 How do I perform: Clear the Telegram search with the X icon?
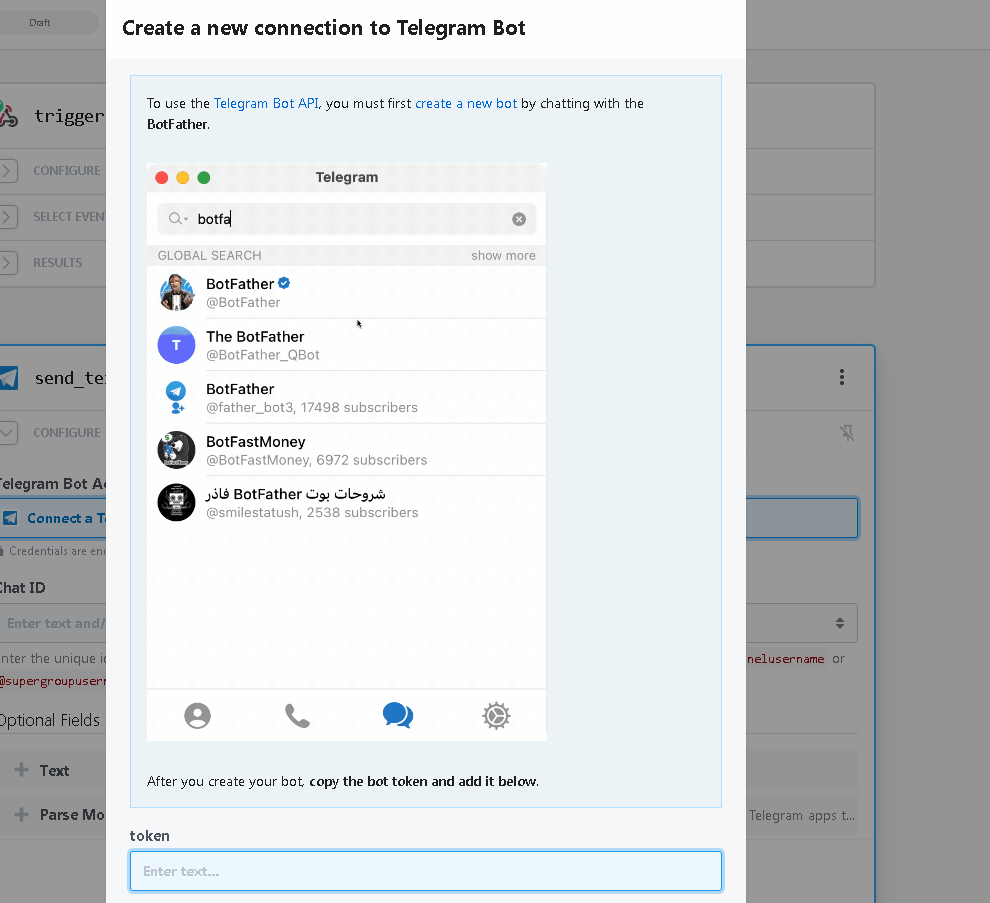click(519, 219)
